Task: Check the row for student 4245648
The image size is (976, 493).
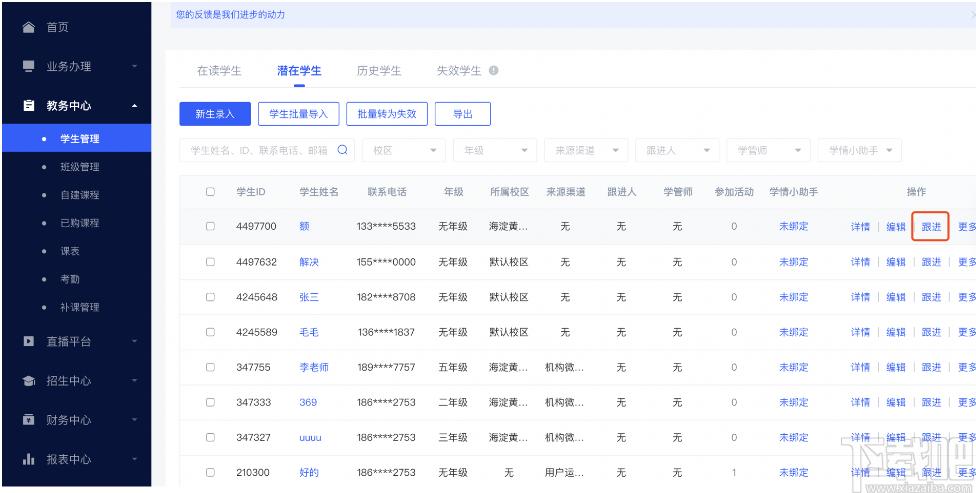Action: (x=210, y=297)
